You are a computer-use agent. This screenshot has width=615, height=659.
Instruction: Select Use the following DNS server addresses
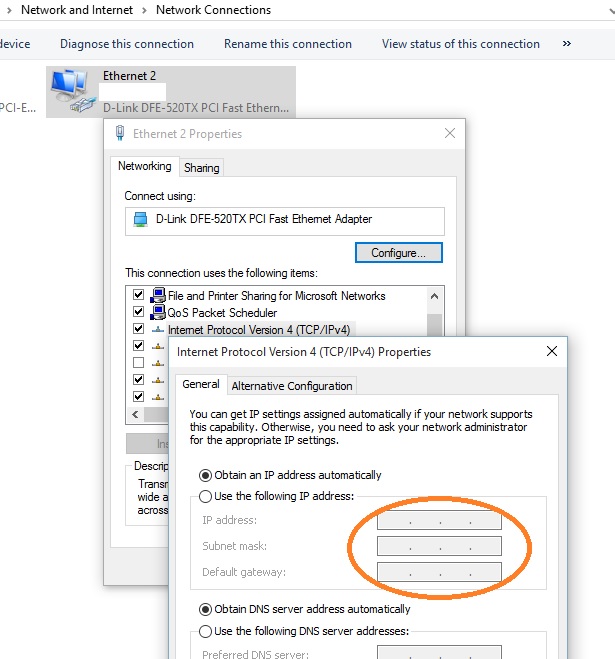click(205, 631)
